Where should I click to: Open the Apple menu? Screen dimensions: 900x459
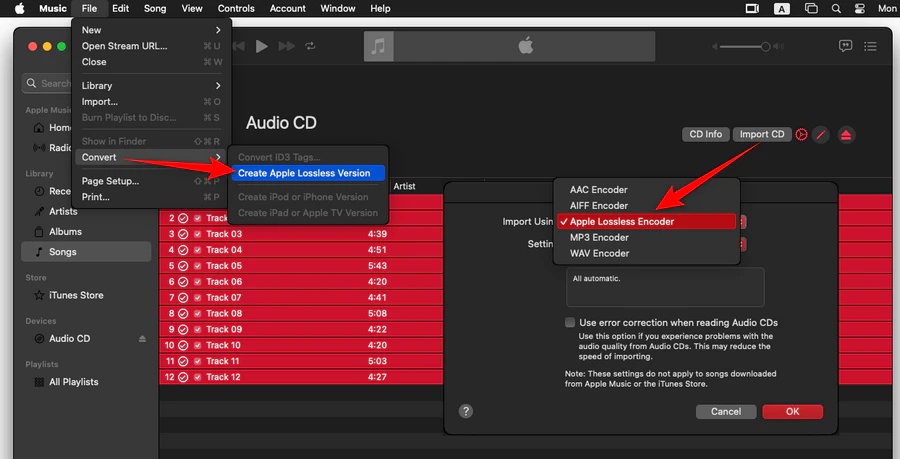(x=20, y=8)
